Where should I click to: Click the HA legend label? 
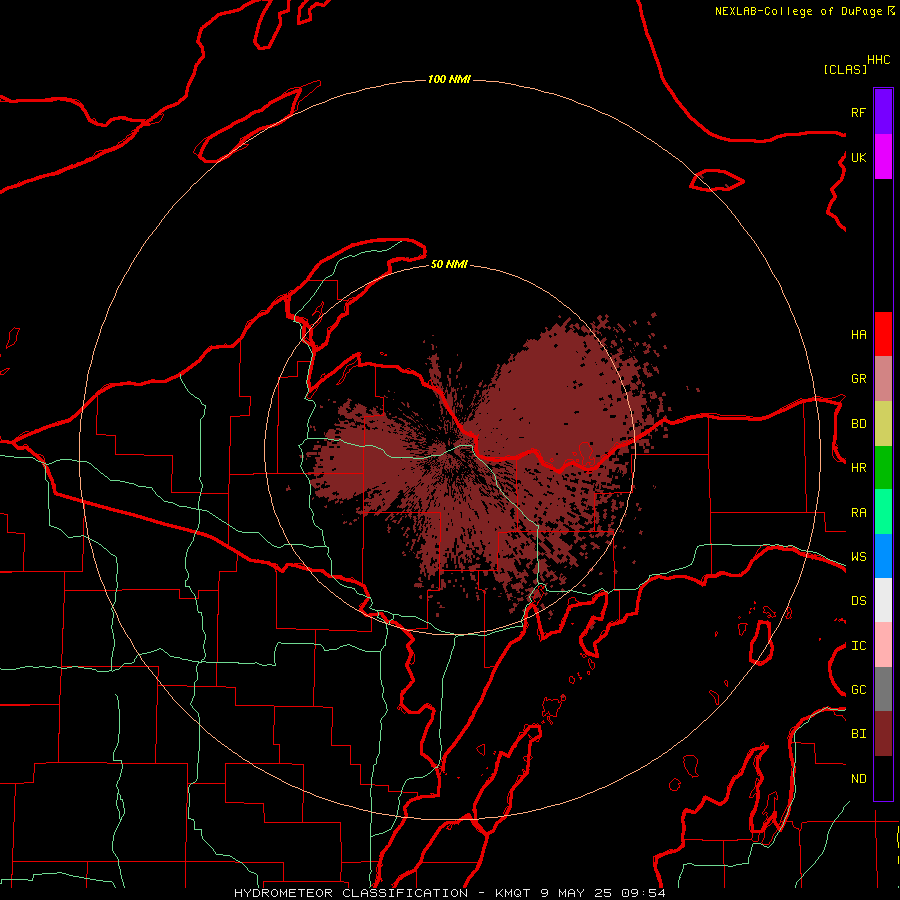pyautogui.click(x=858, y=334)
